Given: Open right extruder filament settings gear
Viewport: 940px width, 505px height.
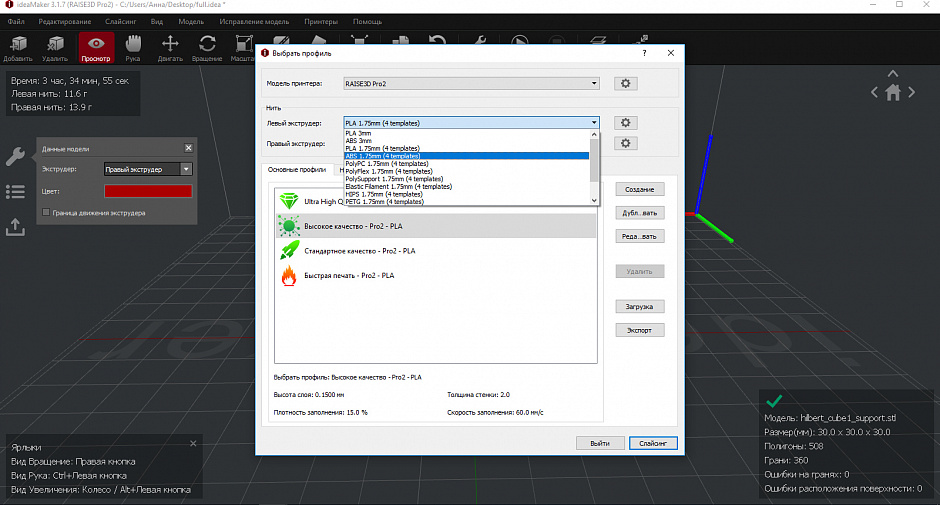Looking at the screenshot, I should pyautogui.click(x=625, y=143).
